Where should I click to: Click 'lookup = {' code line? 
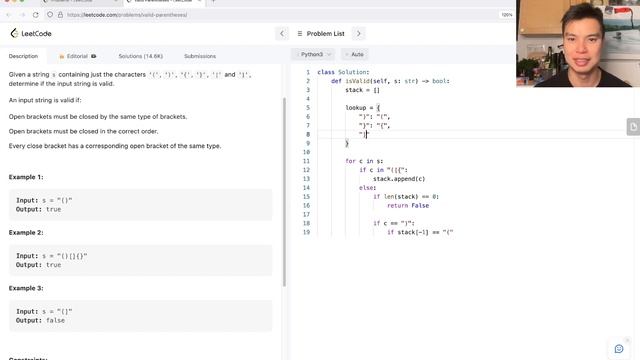click(362, 108)
